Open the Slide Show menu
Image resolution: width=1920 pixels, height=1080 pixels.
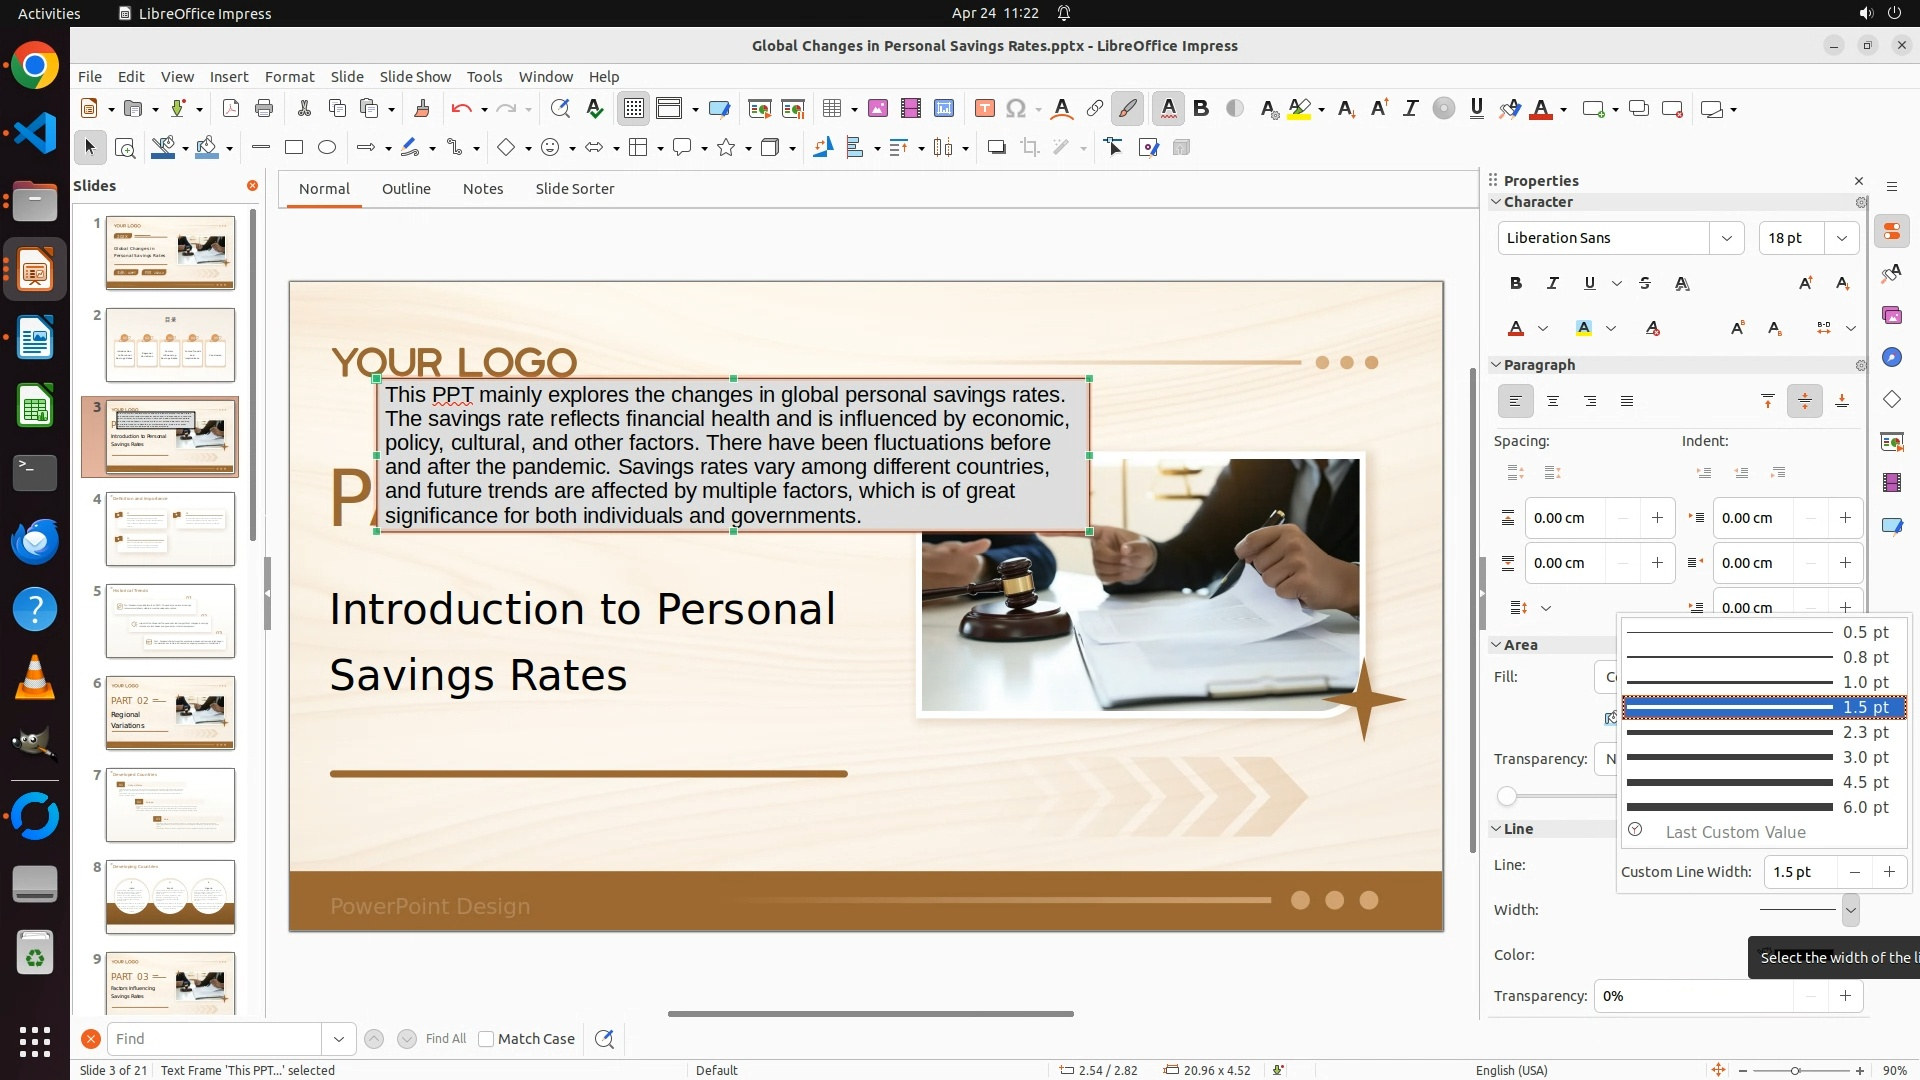coord(415,77)
